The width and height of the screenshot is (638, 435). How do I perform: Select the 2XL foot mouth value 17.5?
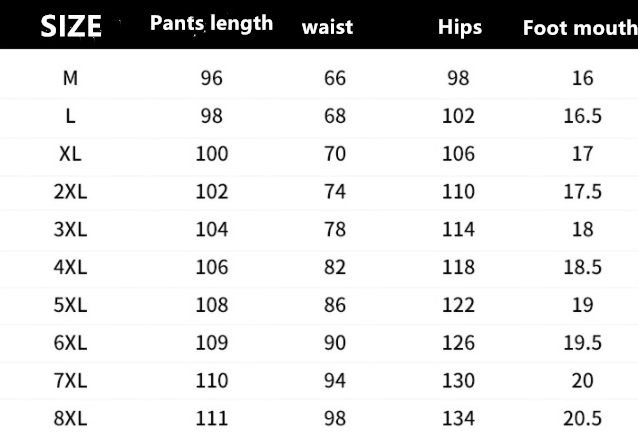583,192
